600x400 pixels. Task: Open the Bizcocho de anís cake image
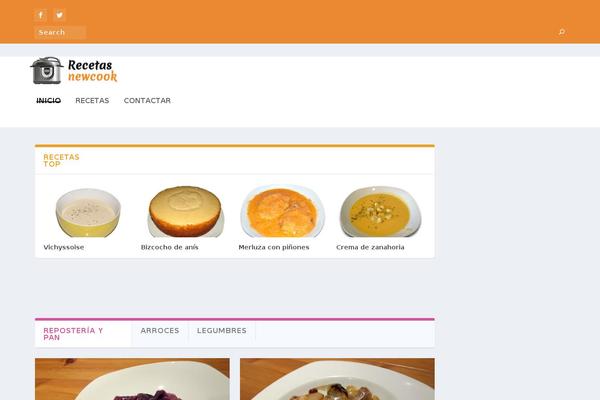click(x=185, y=211)
